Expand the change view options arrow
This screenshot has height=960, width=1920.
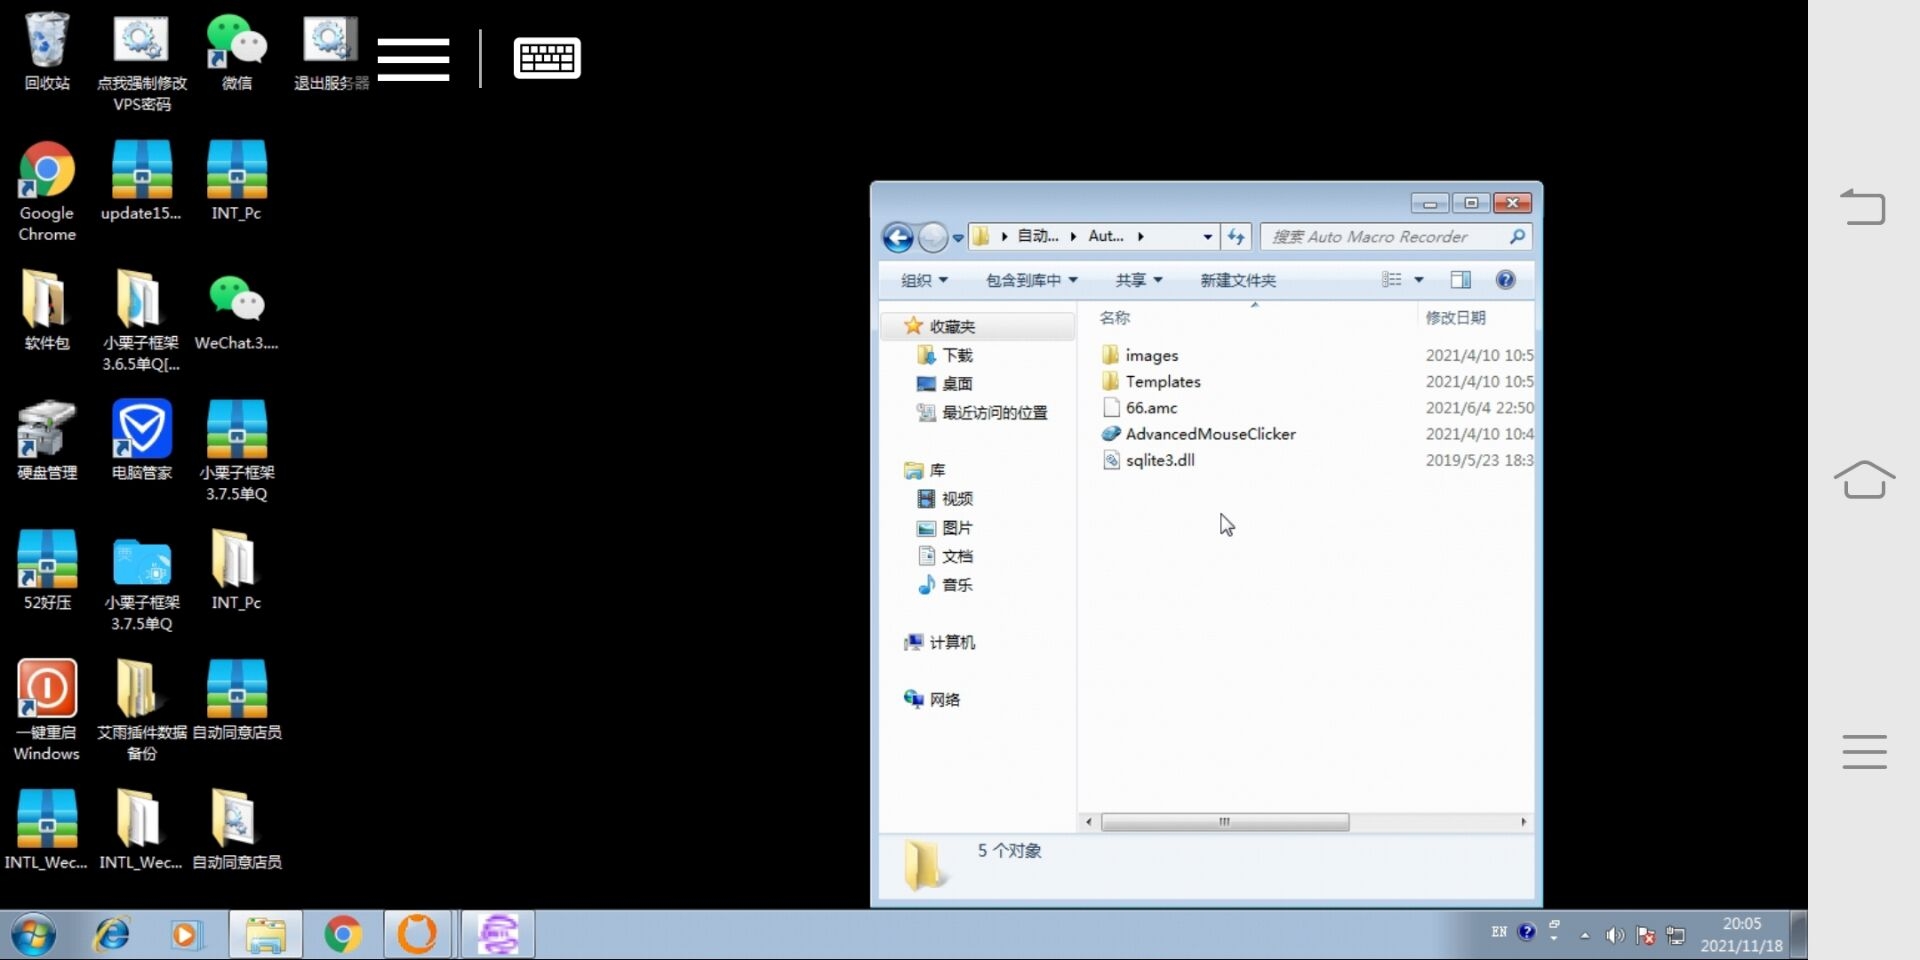1418,280
